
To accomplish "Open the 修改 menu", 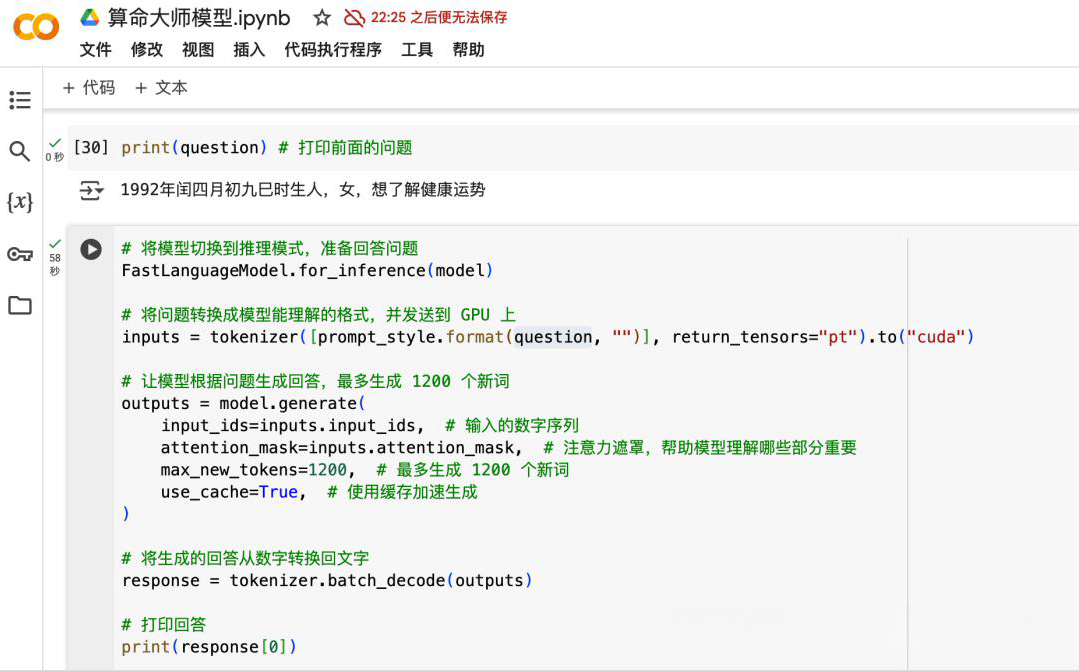I will point(147,50).
